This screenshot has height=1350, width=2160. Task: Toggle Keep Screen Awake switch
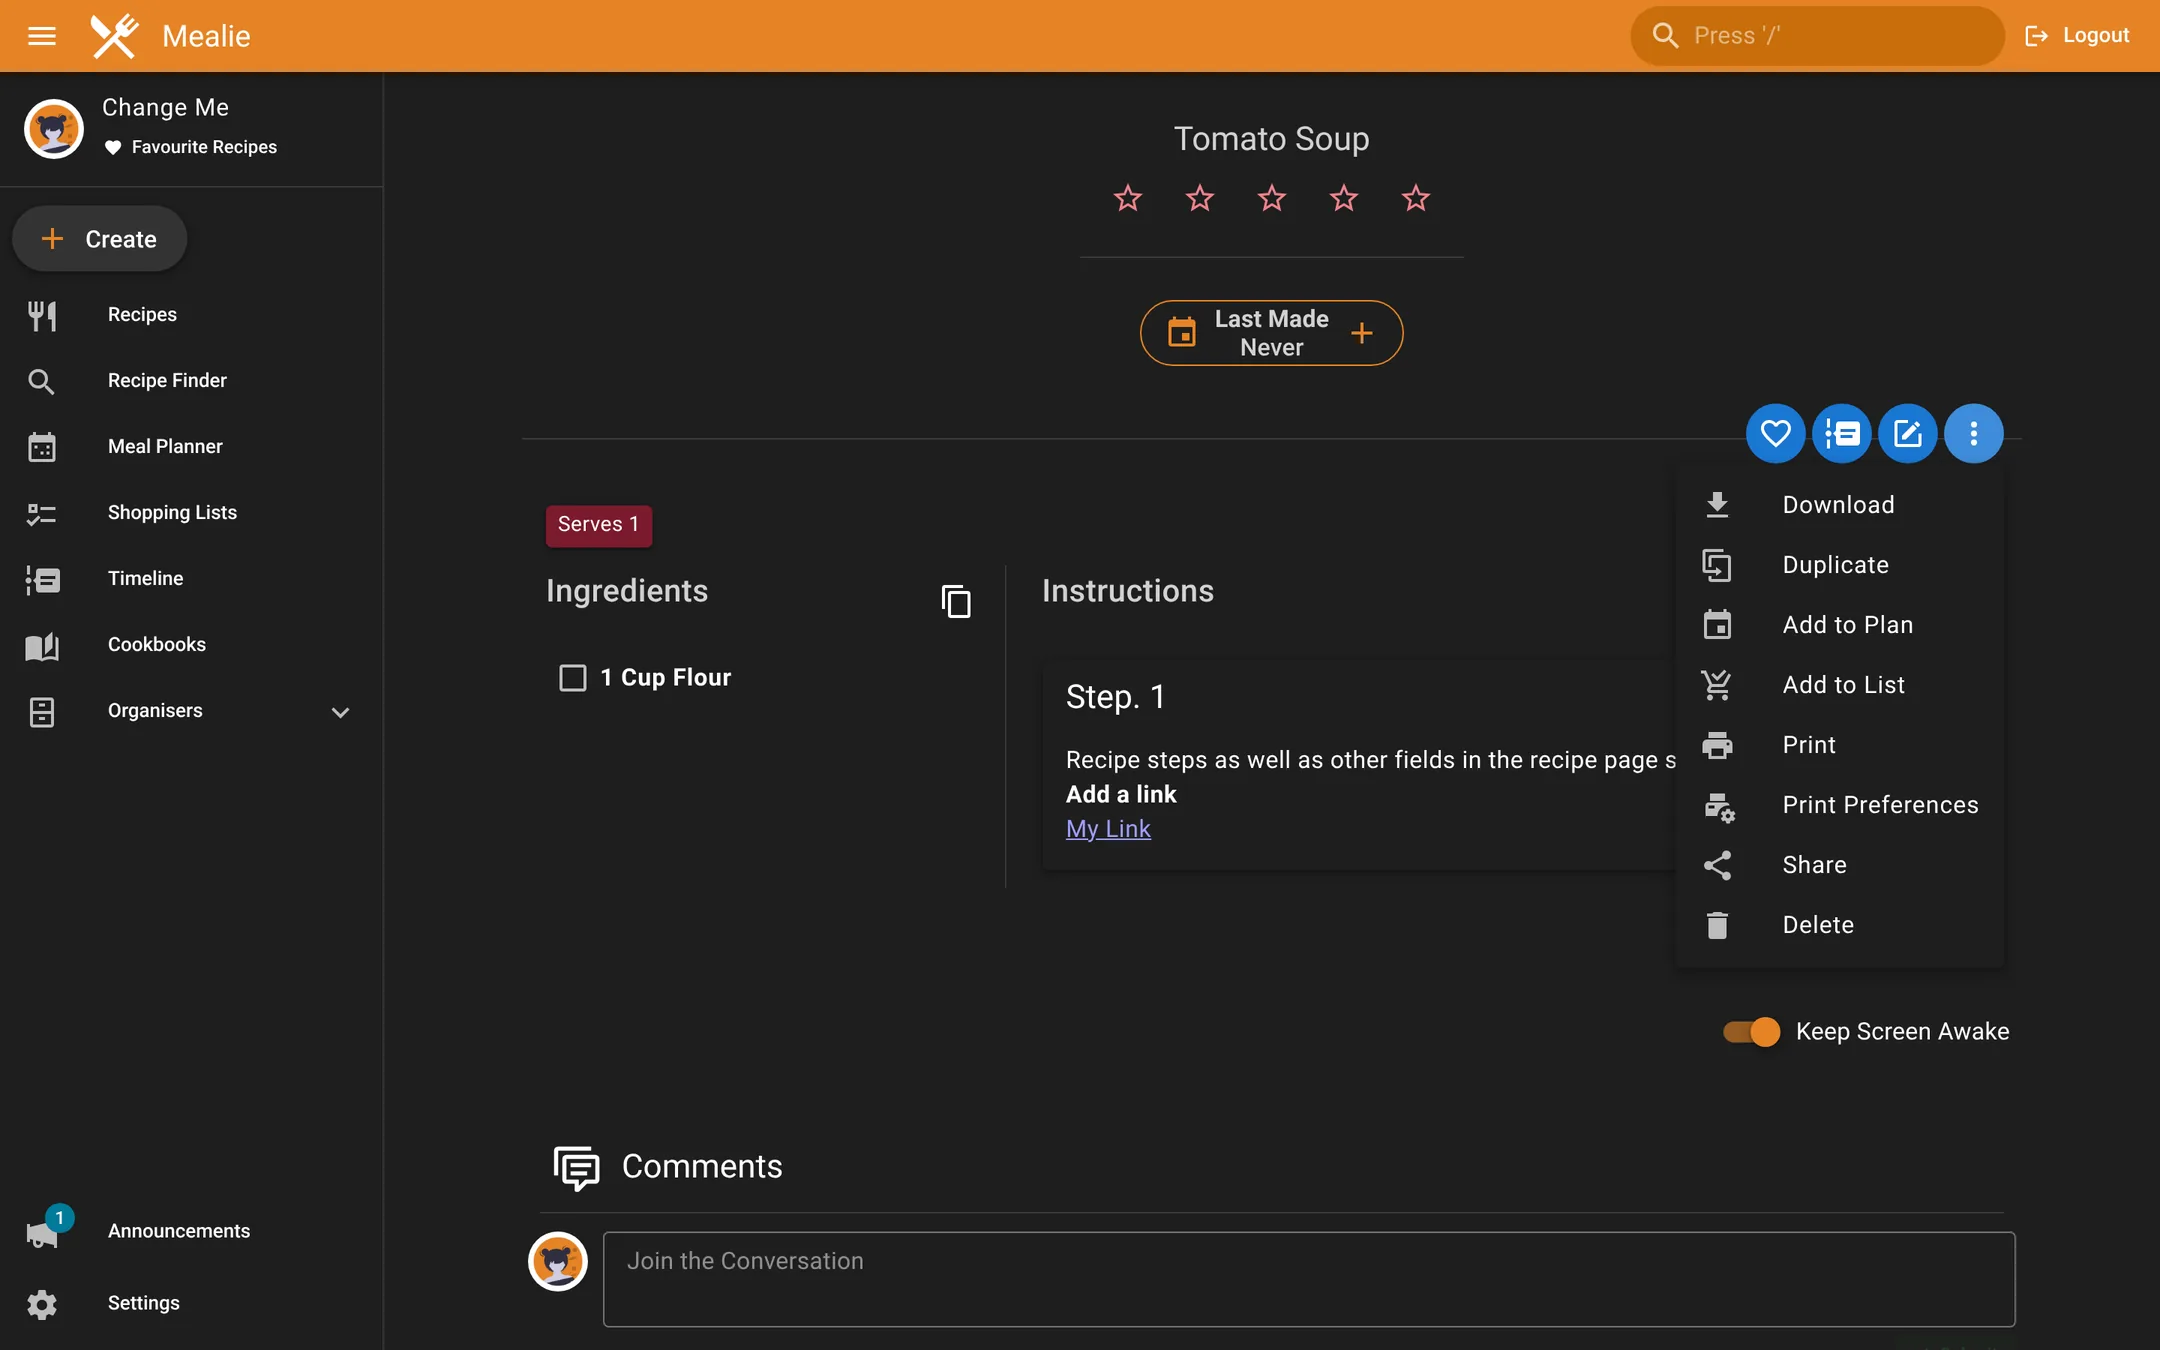click(x=1751, y=1031)
